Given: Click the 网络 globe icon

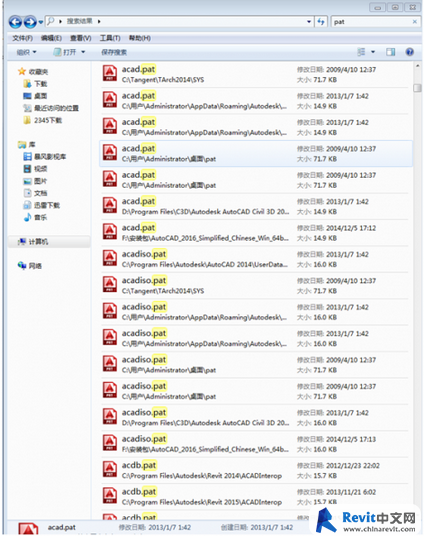Looking at the screenshot, I should point(22,265).
